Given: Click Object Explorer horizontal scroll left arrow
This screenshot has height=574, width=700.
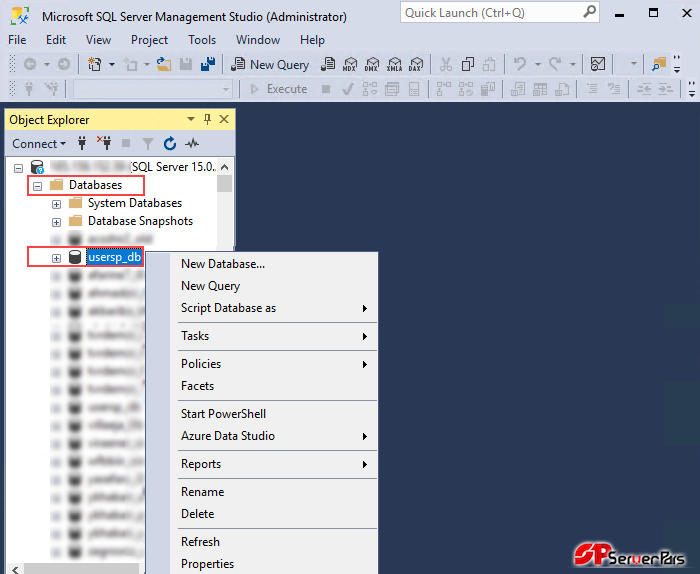Looking at the screenshot, I should click(15, 570).
